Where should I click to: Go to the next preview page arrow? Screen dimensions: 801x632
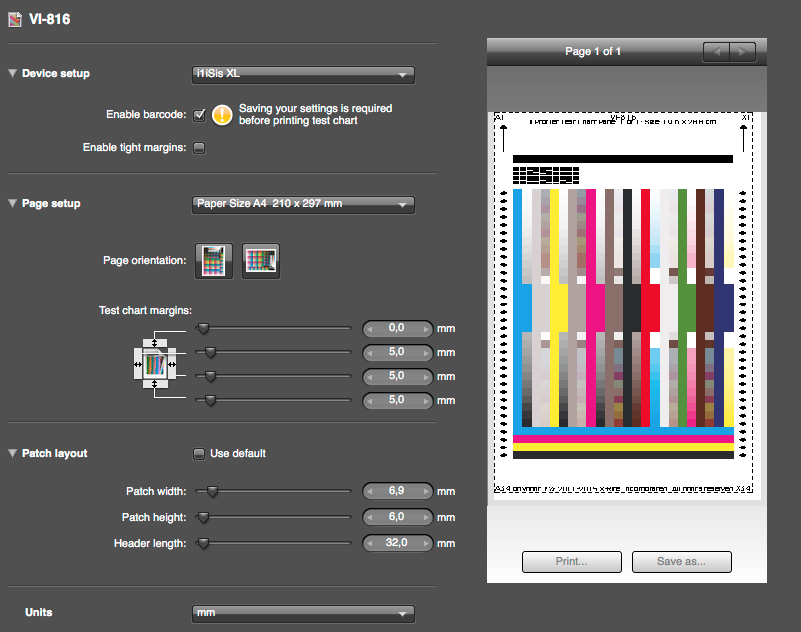[741, 51]
